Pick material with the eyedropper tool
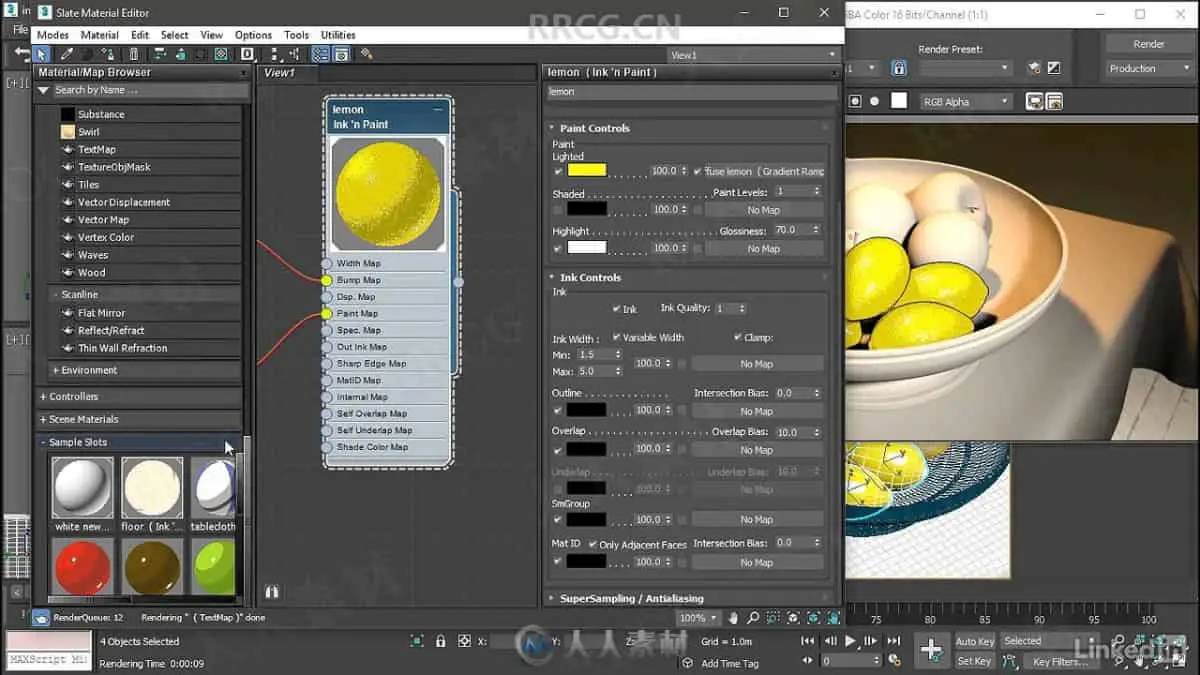Viewport: 1200px width, 675px height. coord(67,54)
